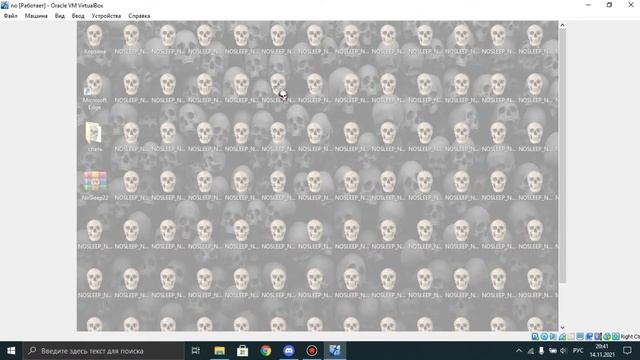Open the Файл menu

tap(11, 16)
